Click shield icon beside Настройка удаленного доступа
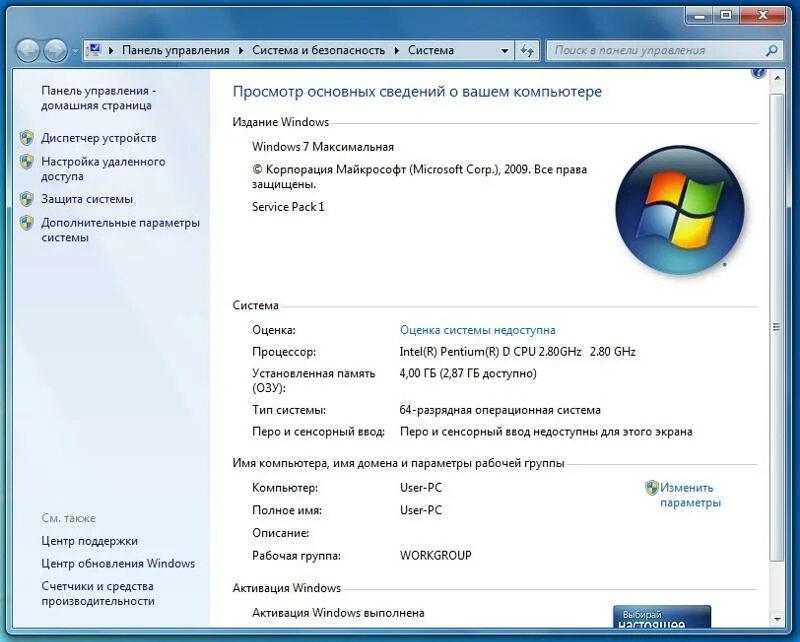 point(27,162)
